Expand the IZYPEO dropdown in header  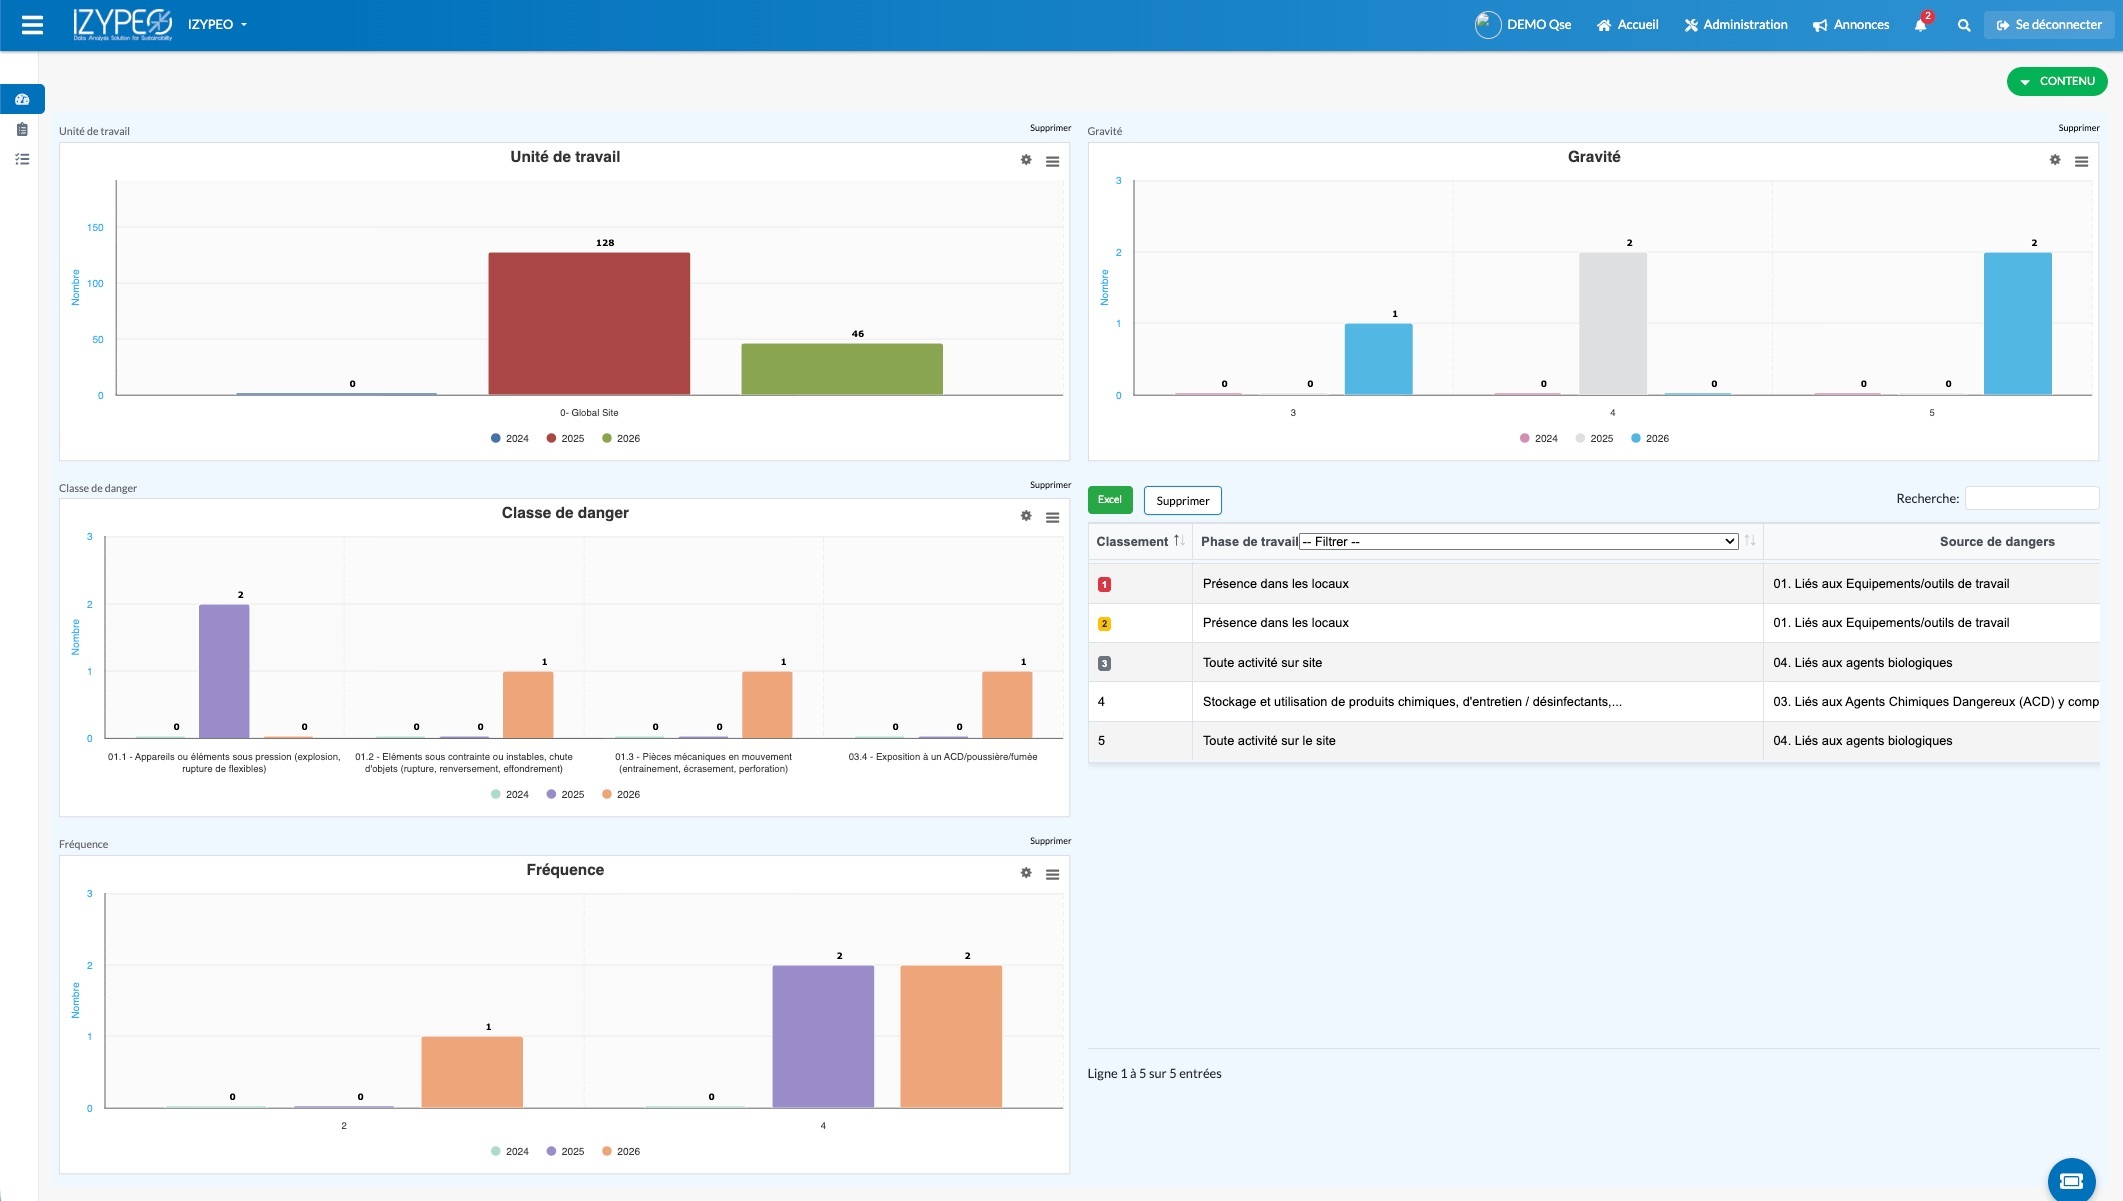(217, 25)
